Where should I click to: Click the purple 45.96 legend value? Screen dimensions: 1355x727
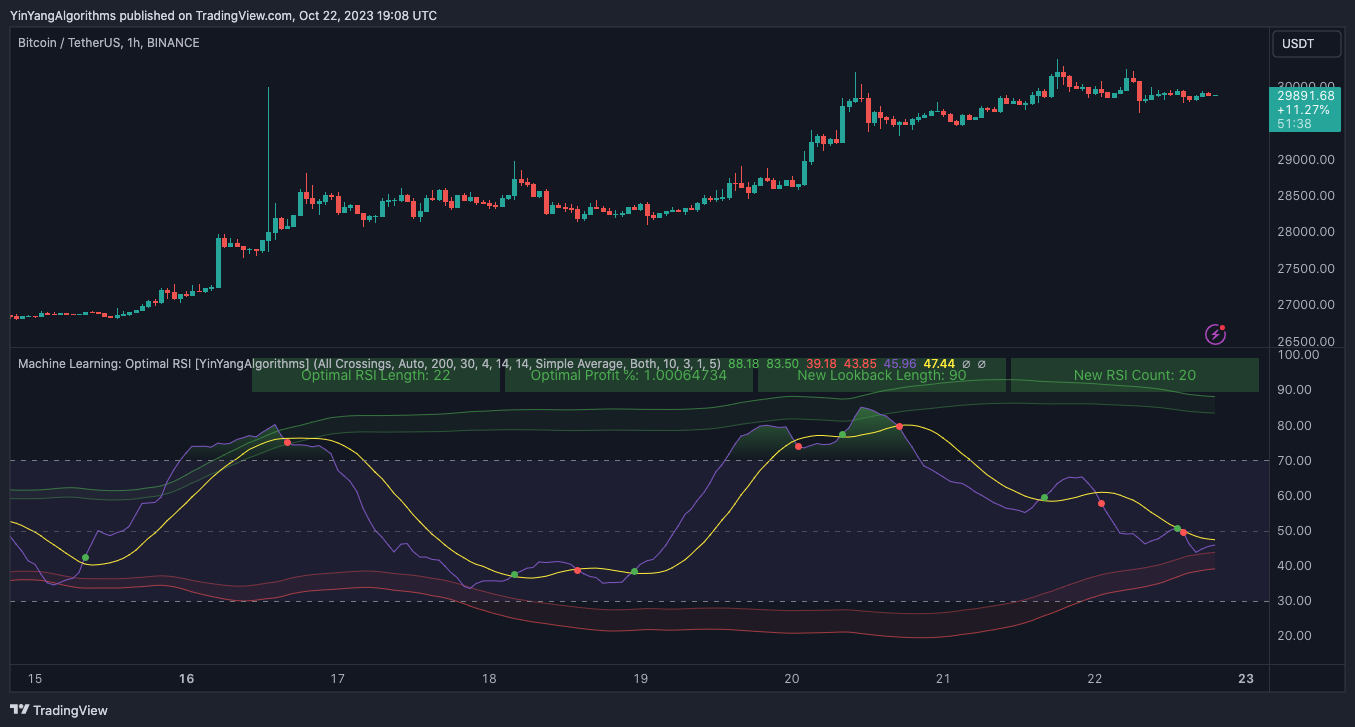click(x=900, y=364)
